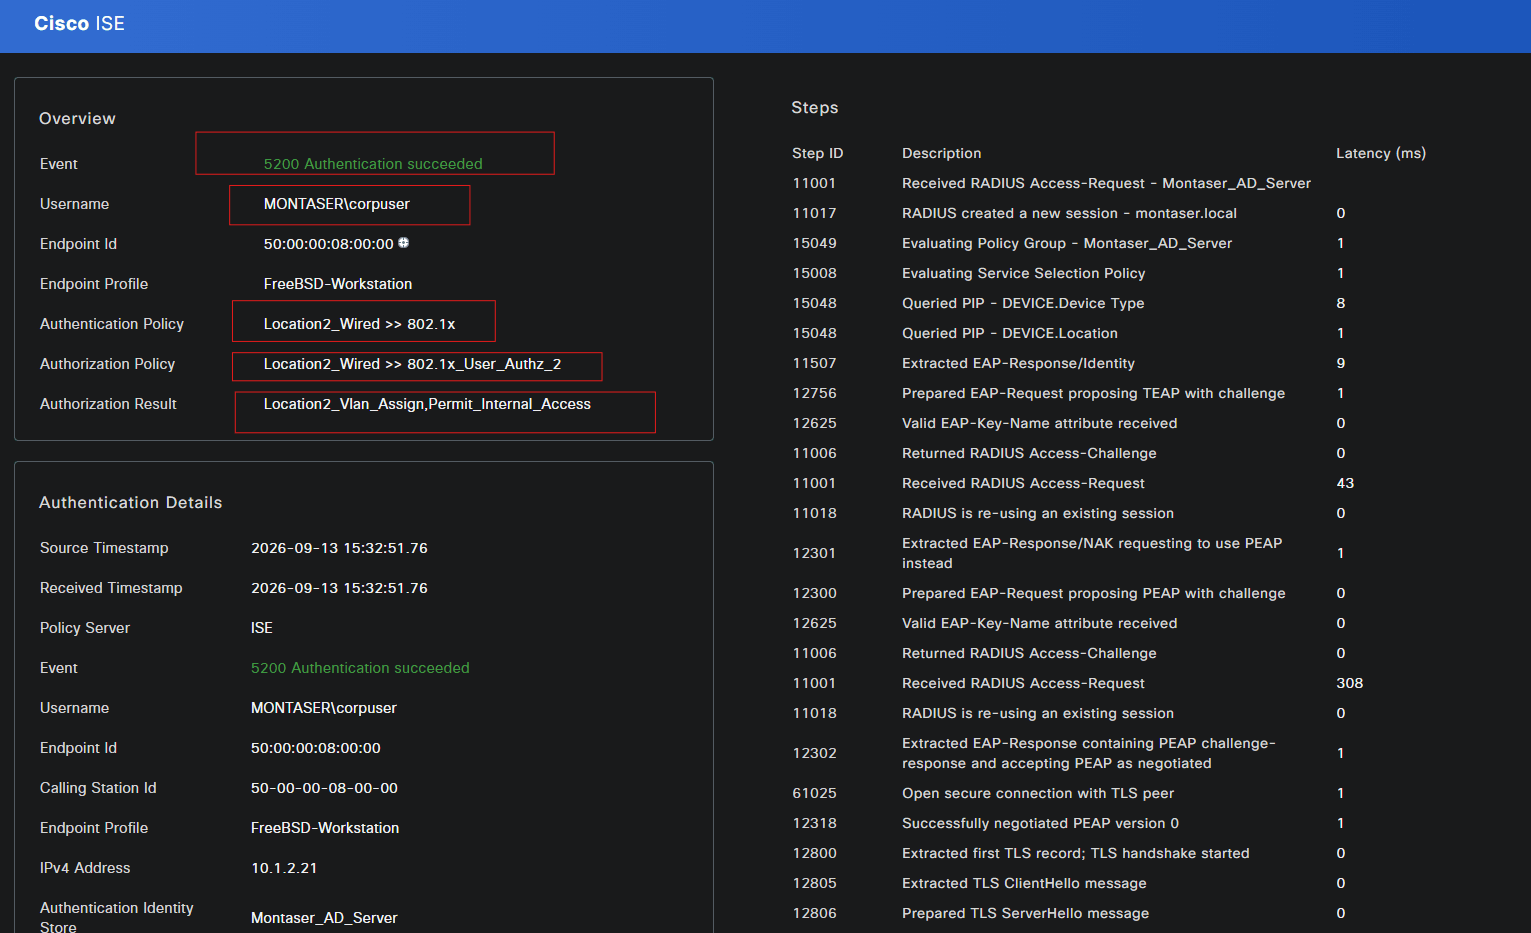Click the Authentication Details event '5200 Authentication succeeded'
The height and width of the screenshot is (933, 1531).
(360, 668)
